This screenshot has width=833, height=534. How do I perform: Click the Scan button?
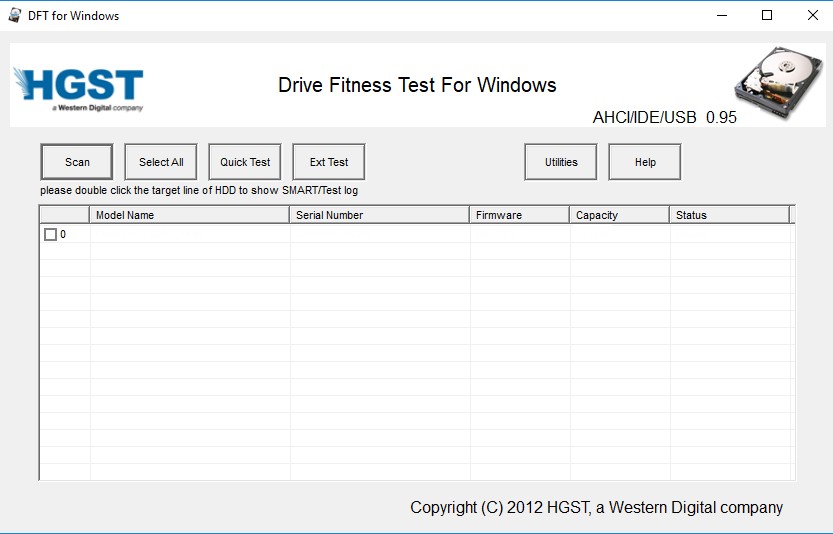(77, 162)
